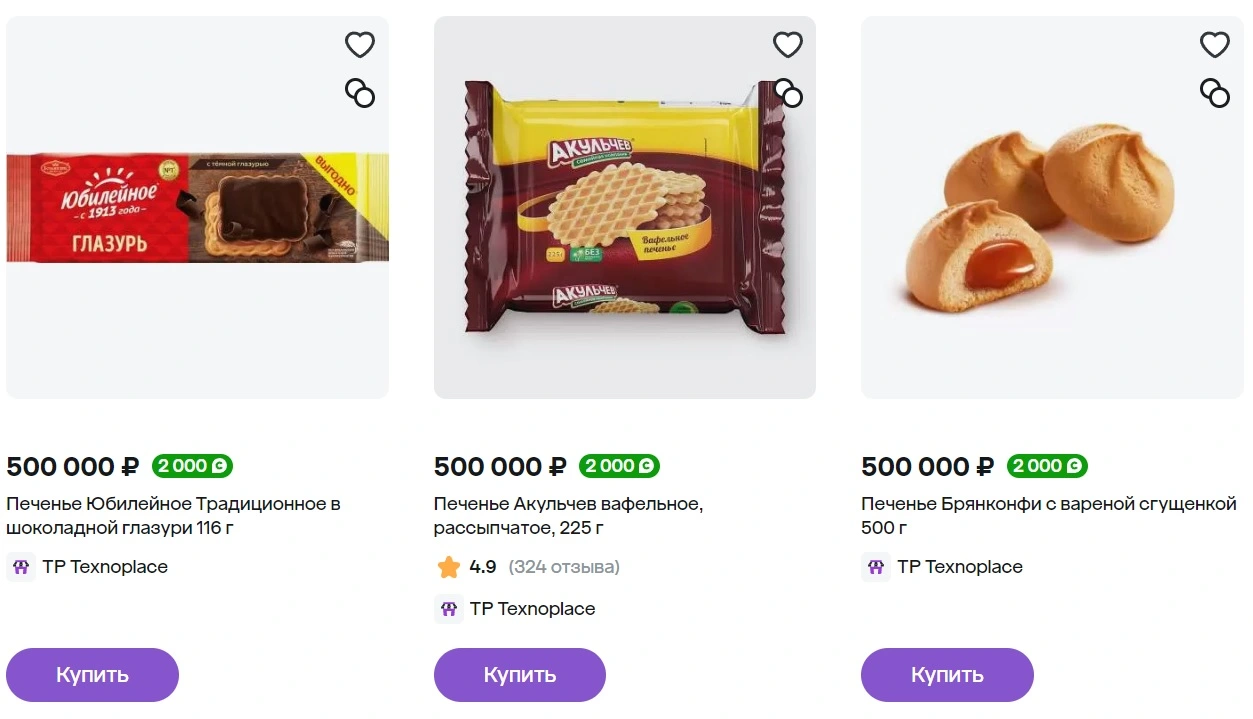Click Купить for Акульчев waffle cookies
This screenshot has height=719, width=1253.
tap(520, 675)
